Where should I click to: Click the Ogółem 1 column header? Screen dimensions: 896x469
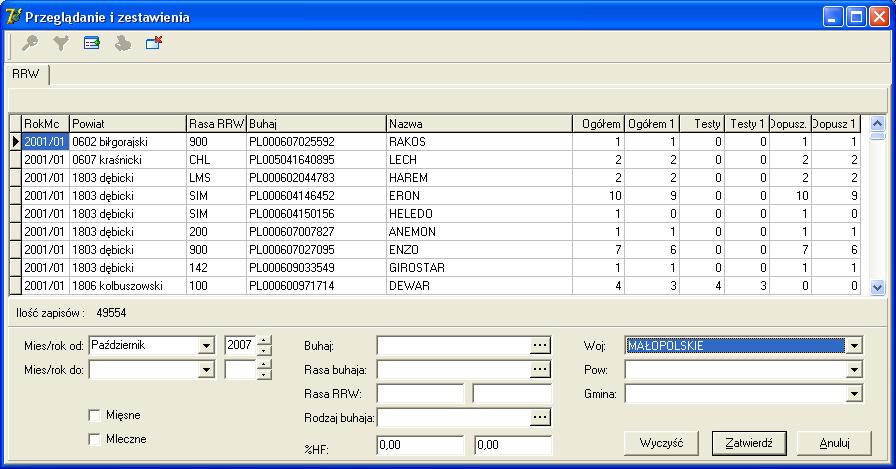[x=651, y=123]
